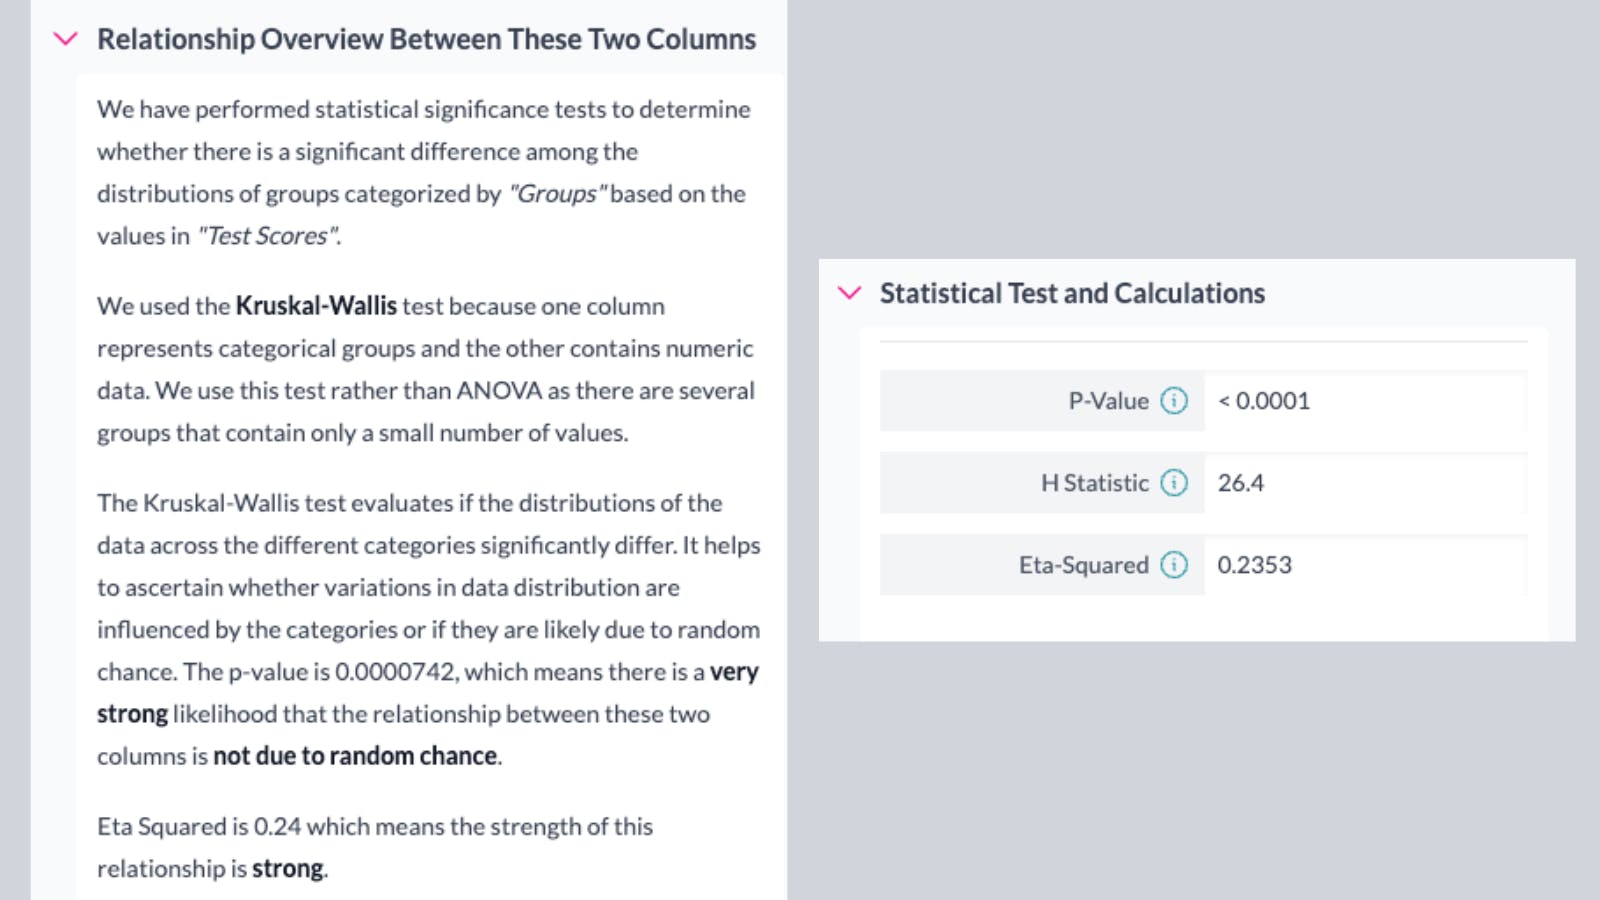Click the p-value 0.0000742 in the paragraph
Image resolution: width=1600 pixels, height=900 pixels.
click(x=396, y=672)
